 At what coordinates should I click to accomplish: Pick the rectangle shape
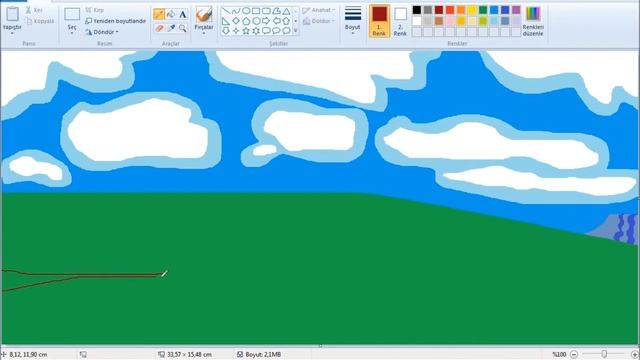tap(256, 11)
